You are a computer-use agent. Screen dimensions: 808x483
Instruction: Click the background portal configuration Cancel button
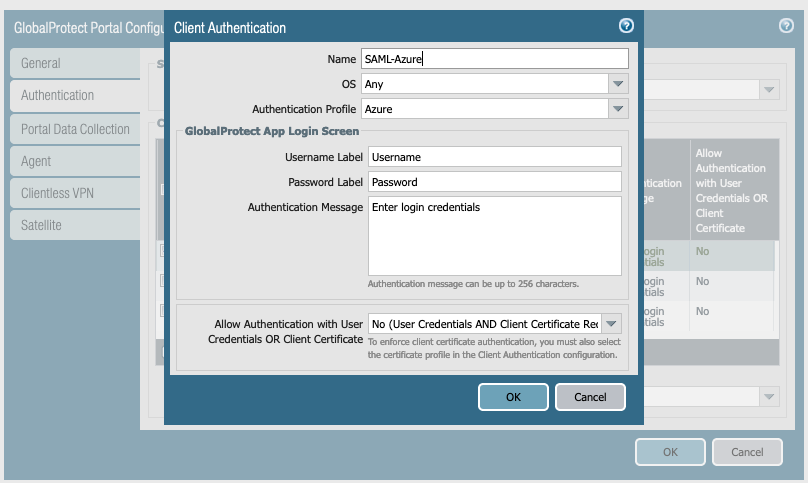[x=747, y=452]
